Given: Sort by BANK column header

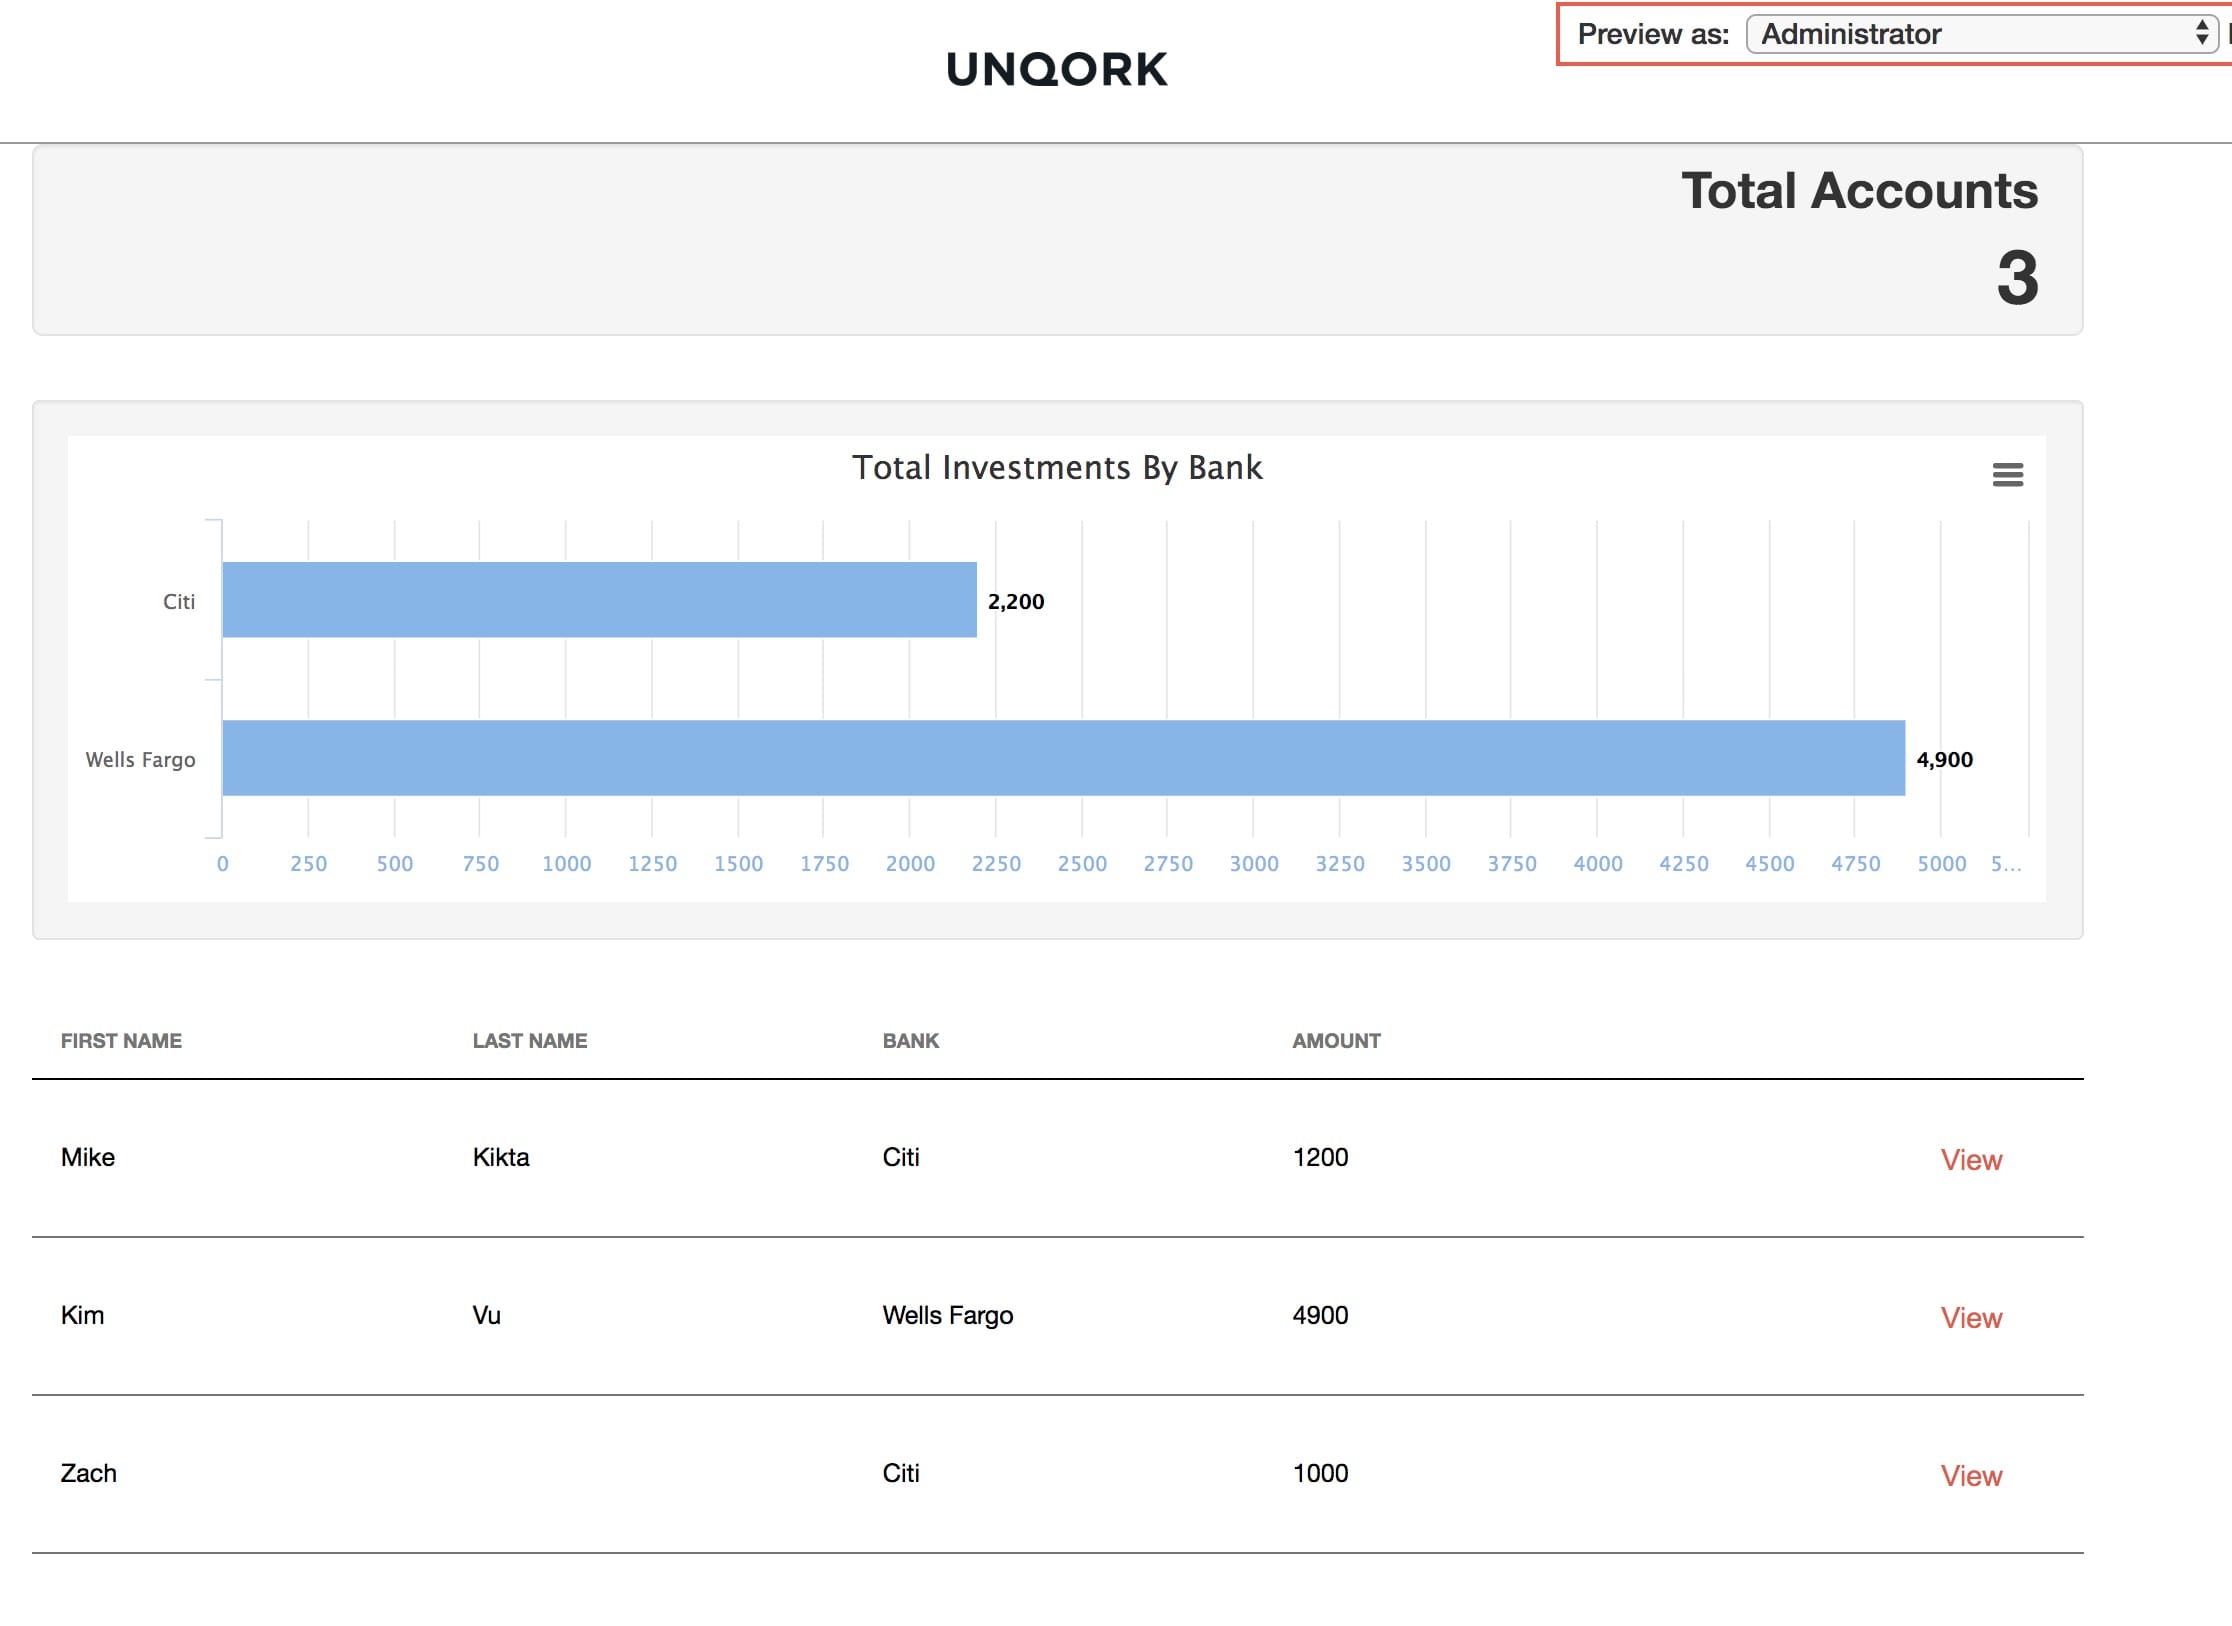Looking at the screenshot, I should (910, 1041).
